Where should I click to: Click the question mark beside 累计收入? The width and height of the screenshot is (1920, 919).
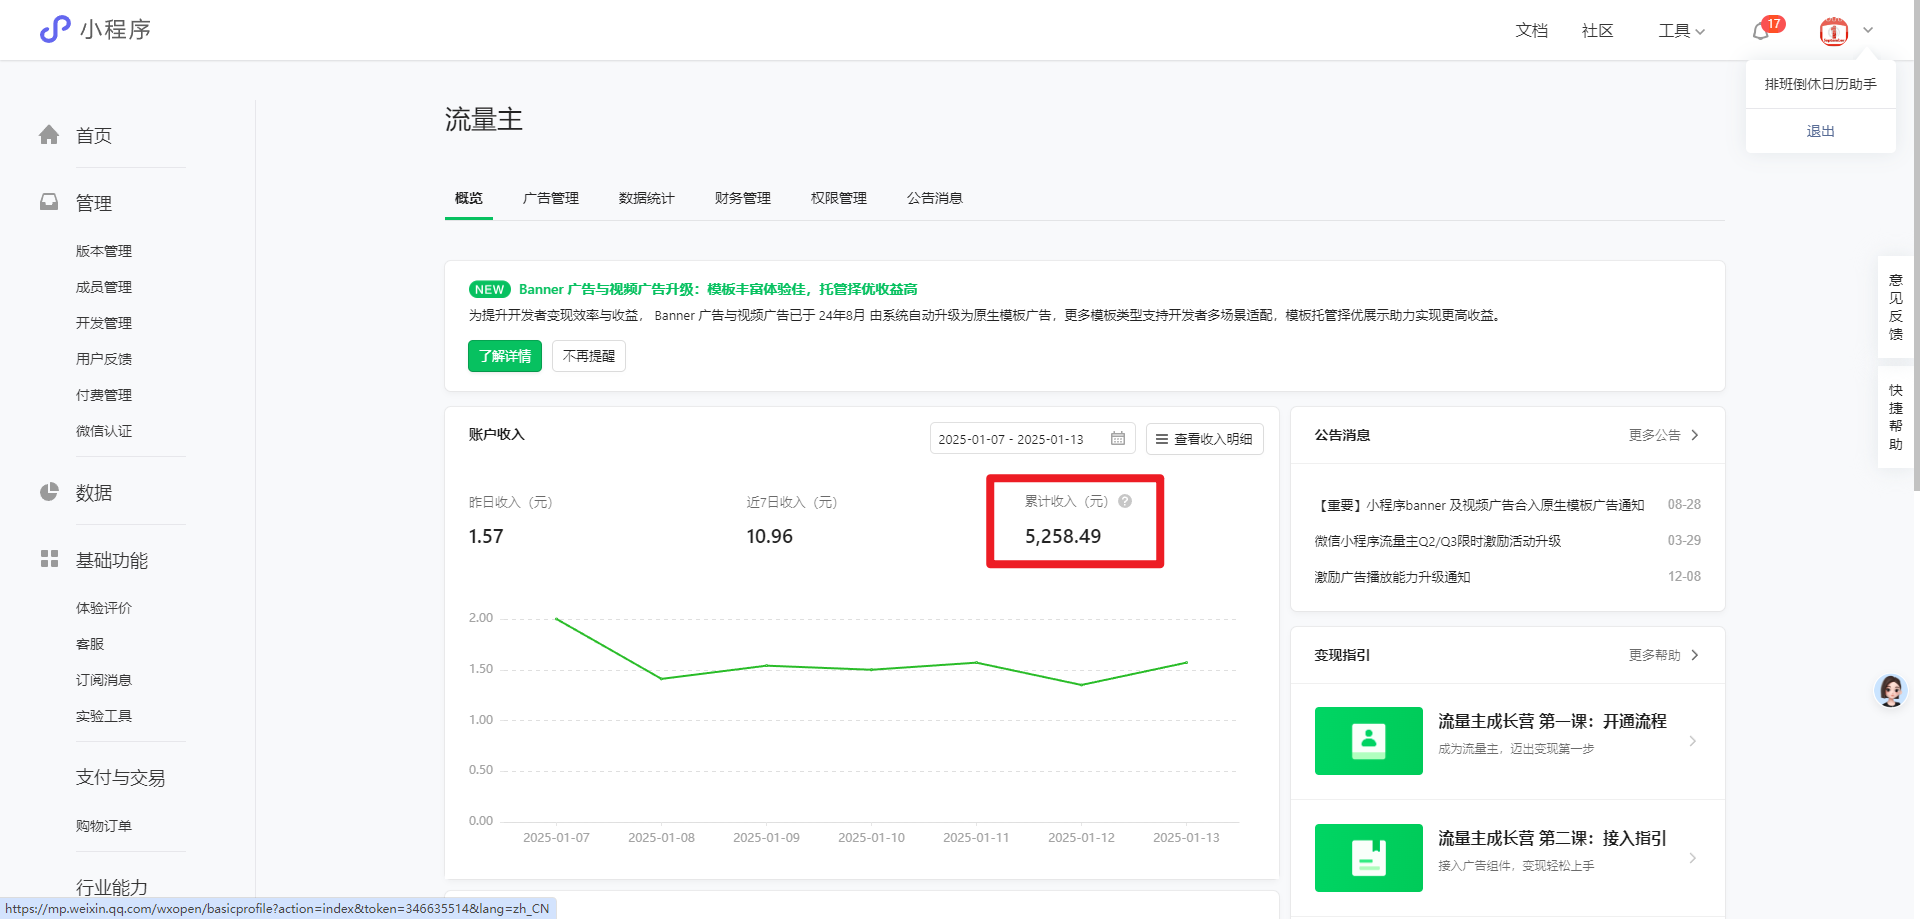tap(1124, 501)
